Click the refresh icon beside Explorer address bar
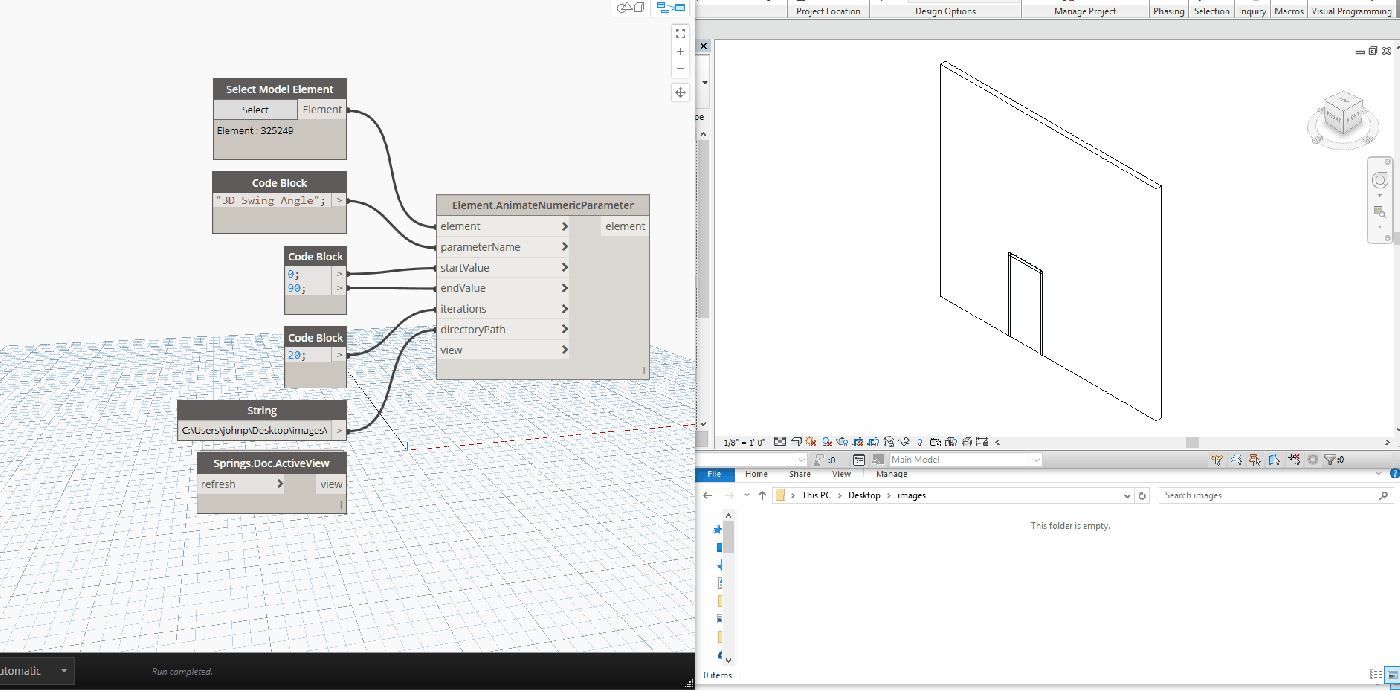 [1142, 495]
